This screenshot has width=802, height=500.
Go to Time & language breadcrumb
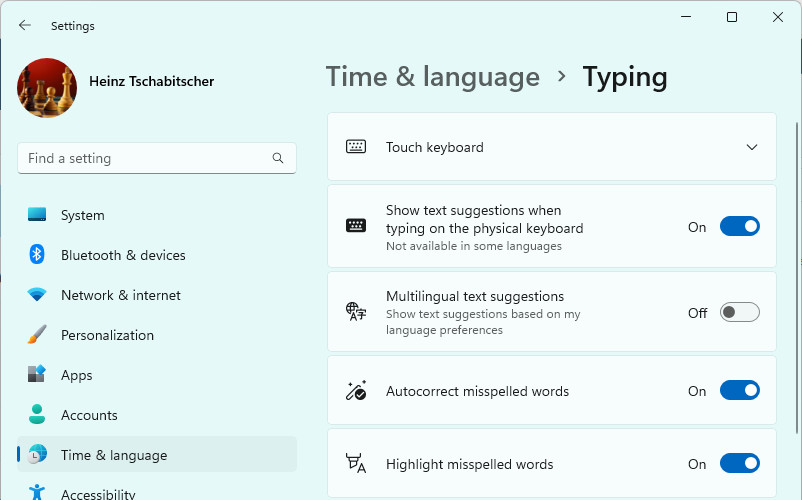point(433,77)
